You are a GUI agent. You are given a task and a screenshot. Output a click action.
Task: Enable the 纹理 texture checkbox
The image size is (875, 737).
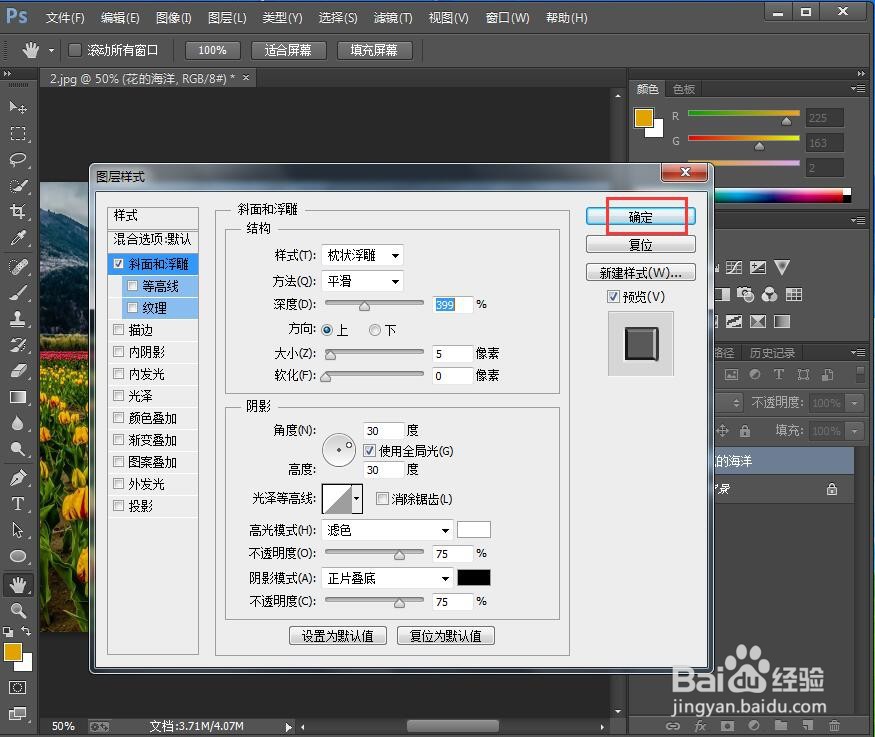click(x=133, y=307)
